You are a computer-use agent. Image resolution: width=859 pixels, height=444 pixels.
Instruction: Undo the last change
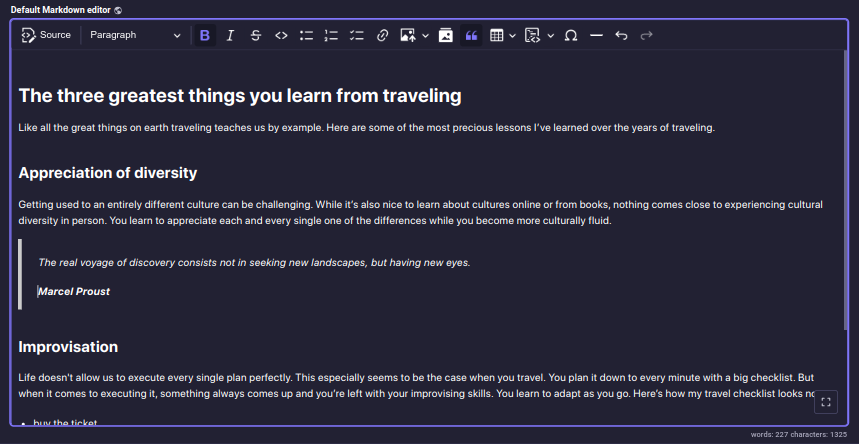click(621, 35)
